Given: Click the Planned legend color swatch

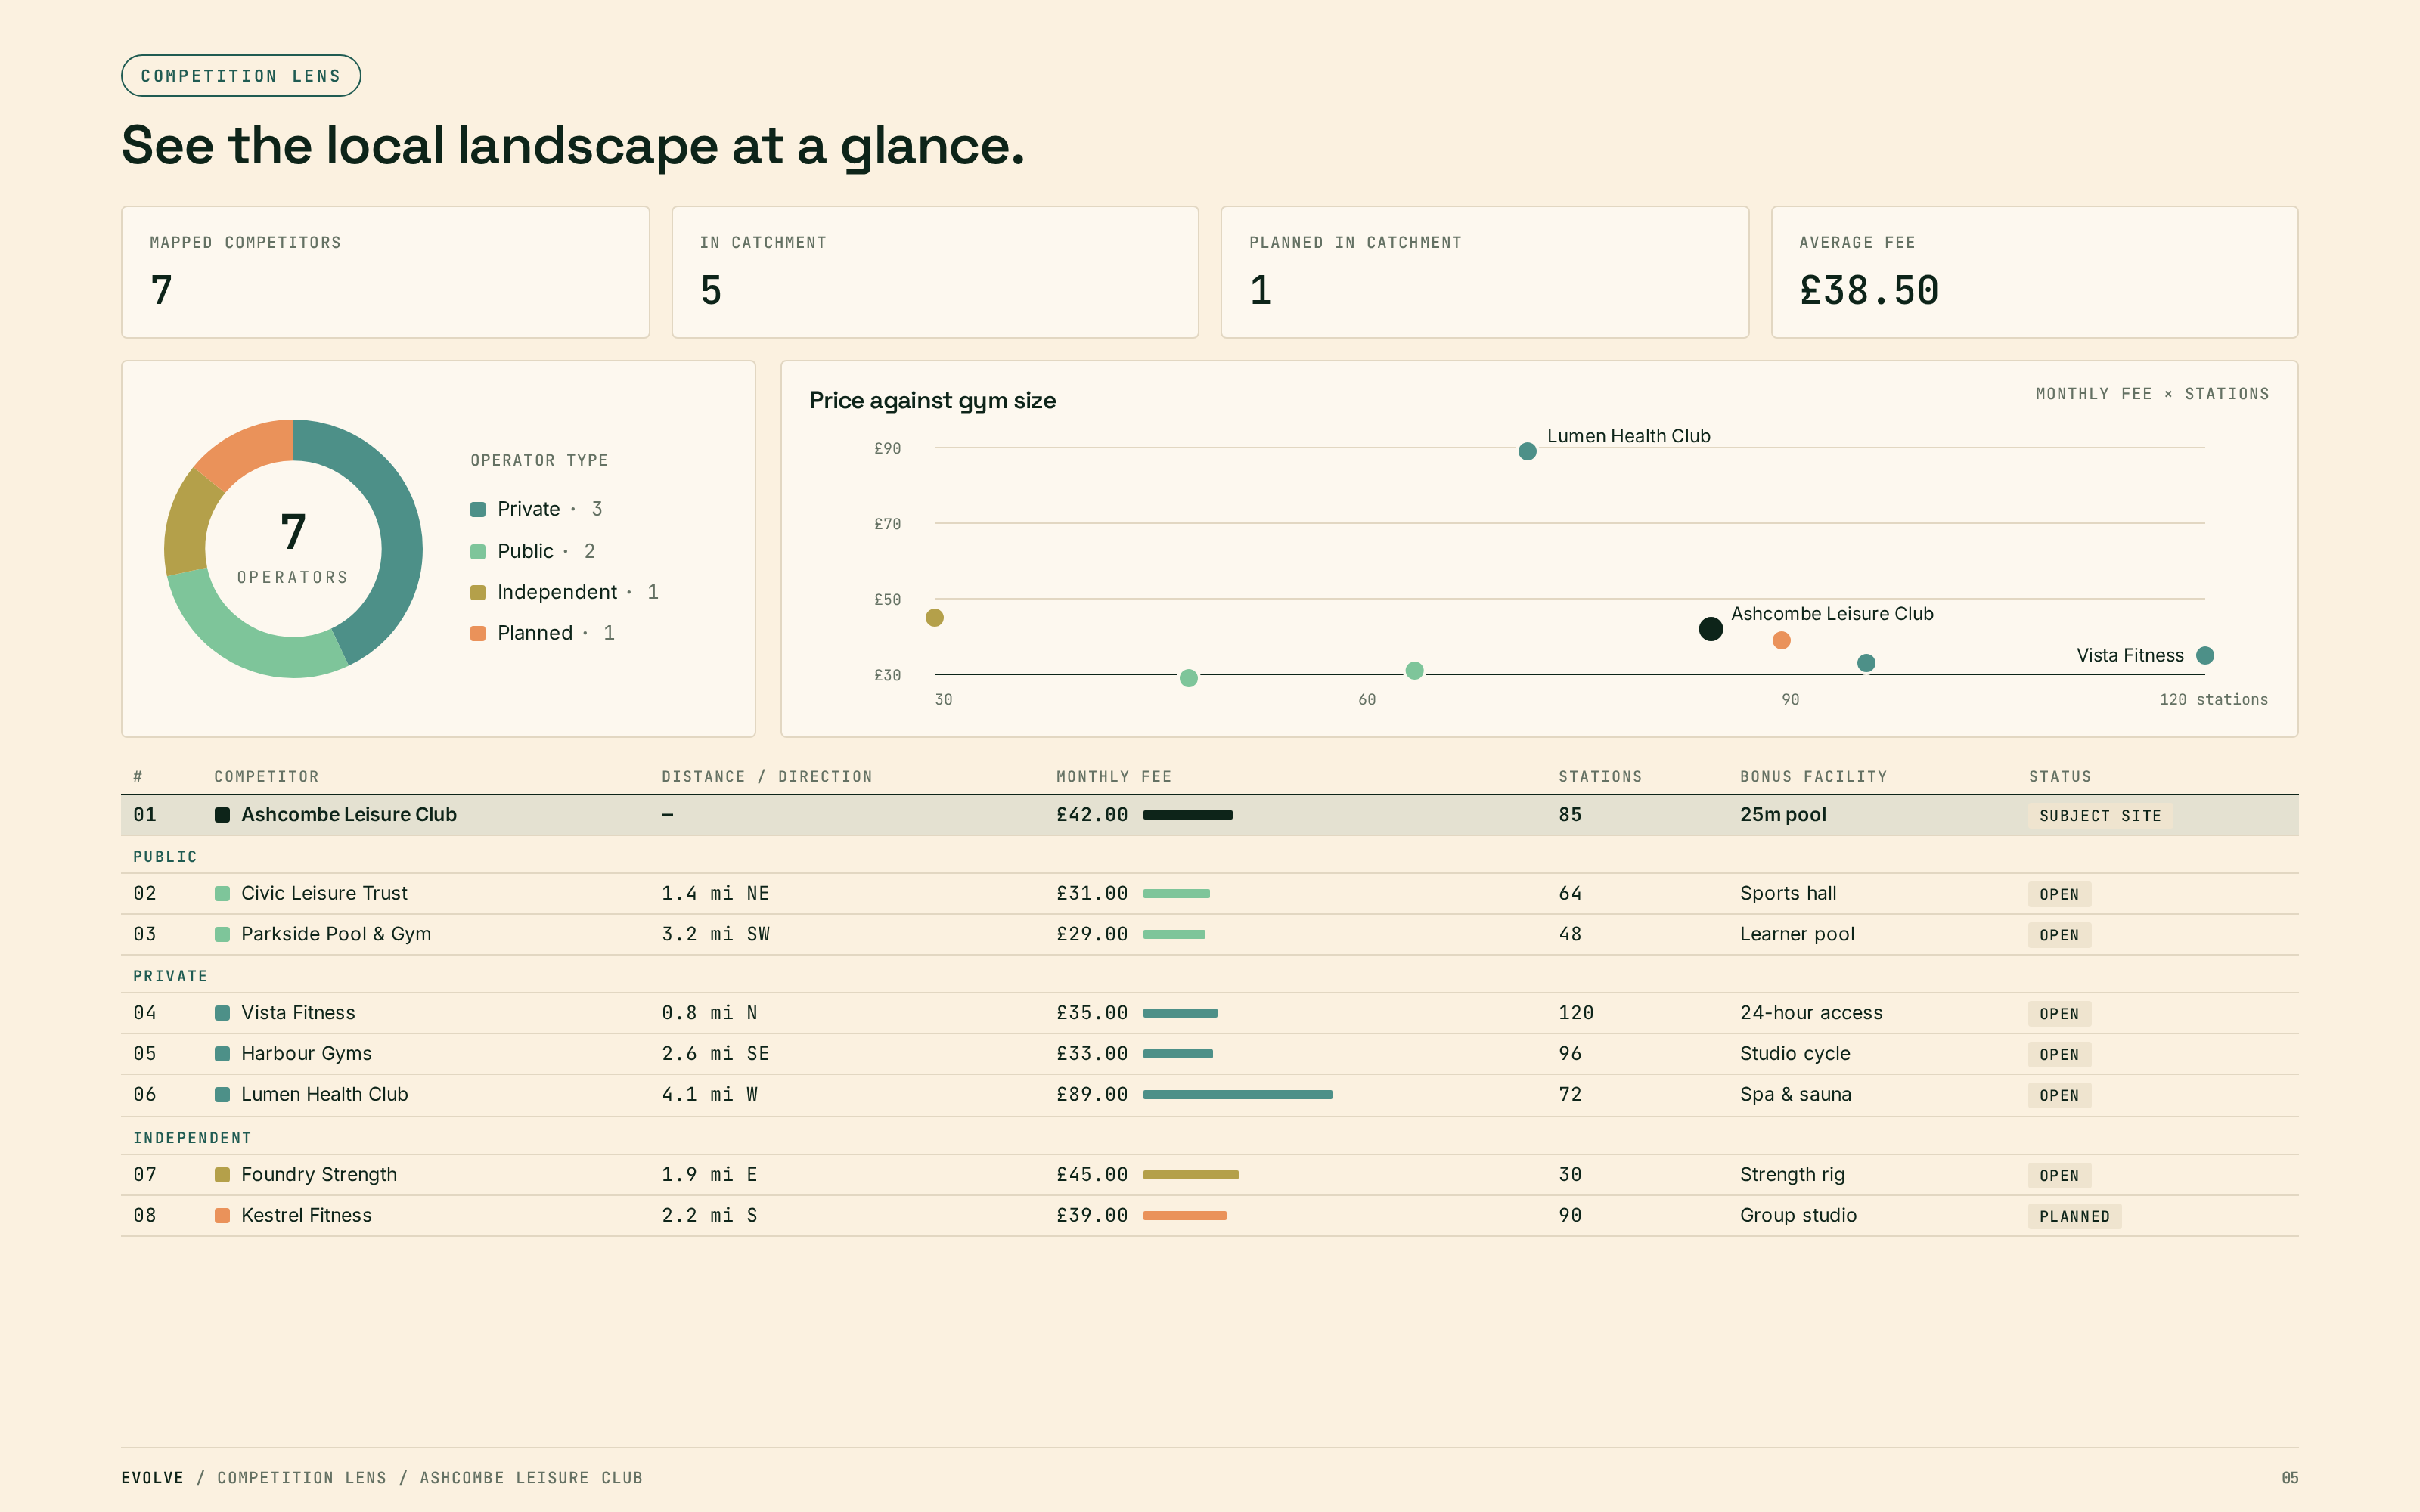Looking at the screenshot, I should point(478,633).
